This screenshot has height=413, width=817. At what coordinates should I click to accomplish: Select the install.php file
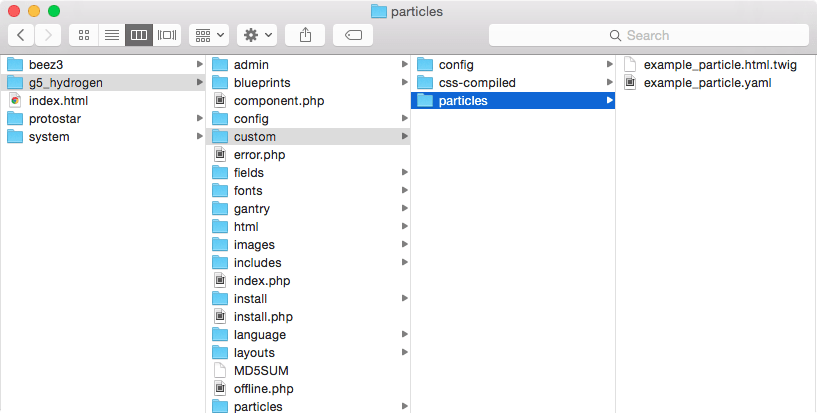point(308,317)
